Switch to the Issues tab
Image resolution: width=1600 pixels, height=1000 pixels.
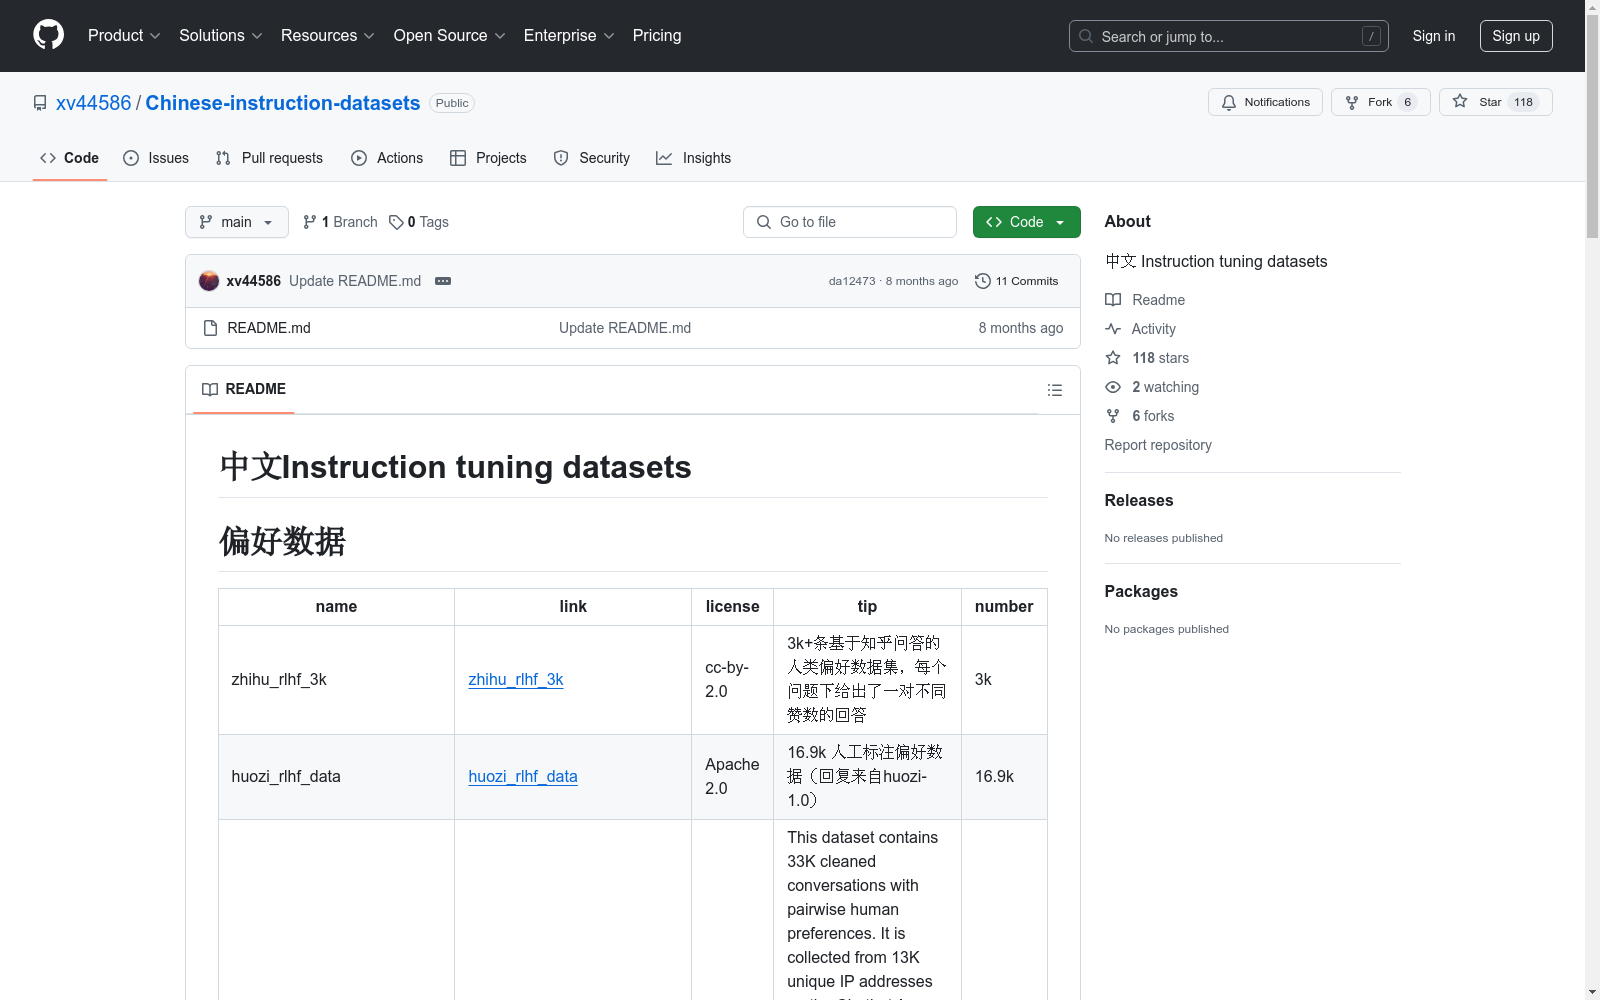coord(156,158)
